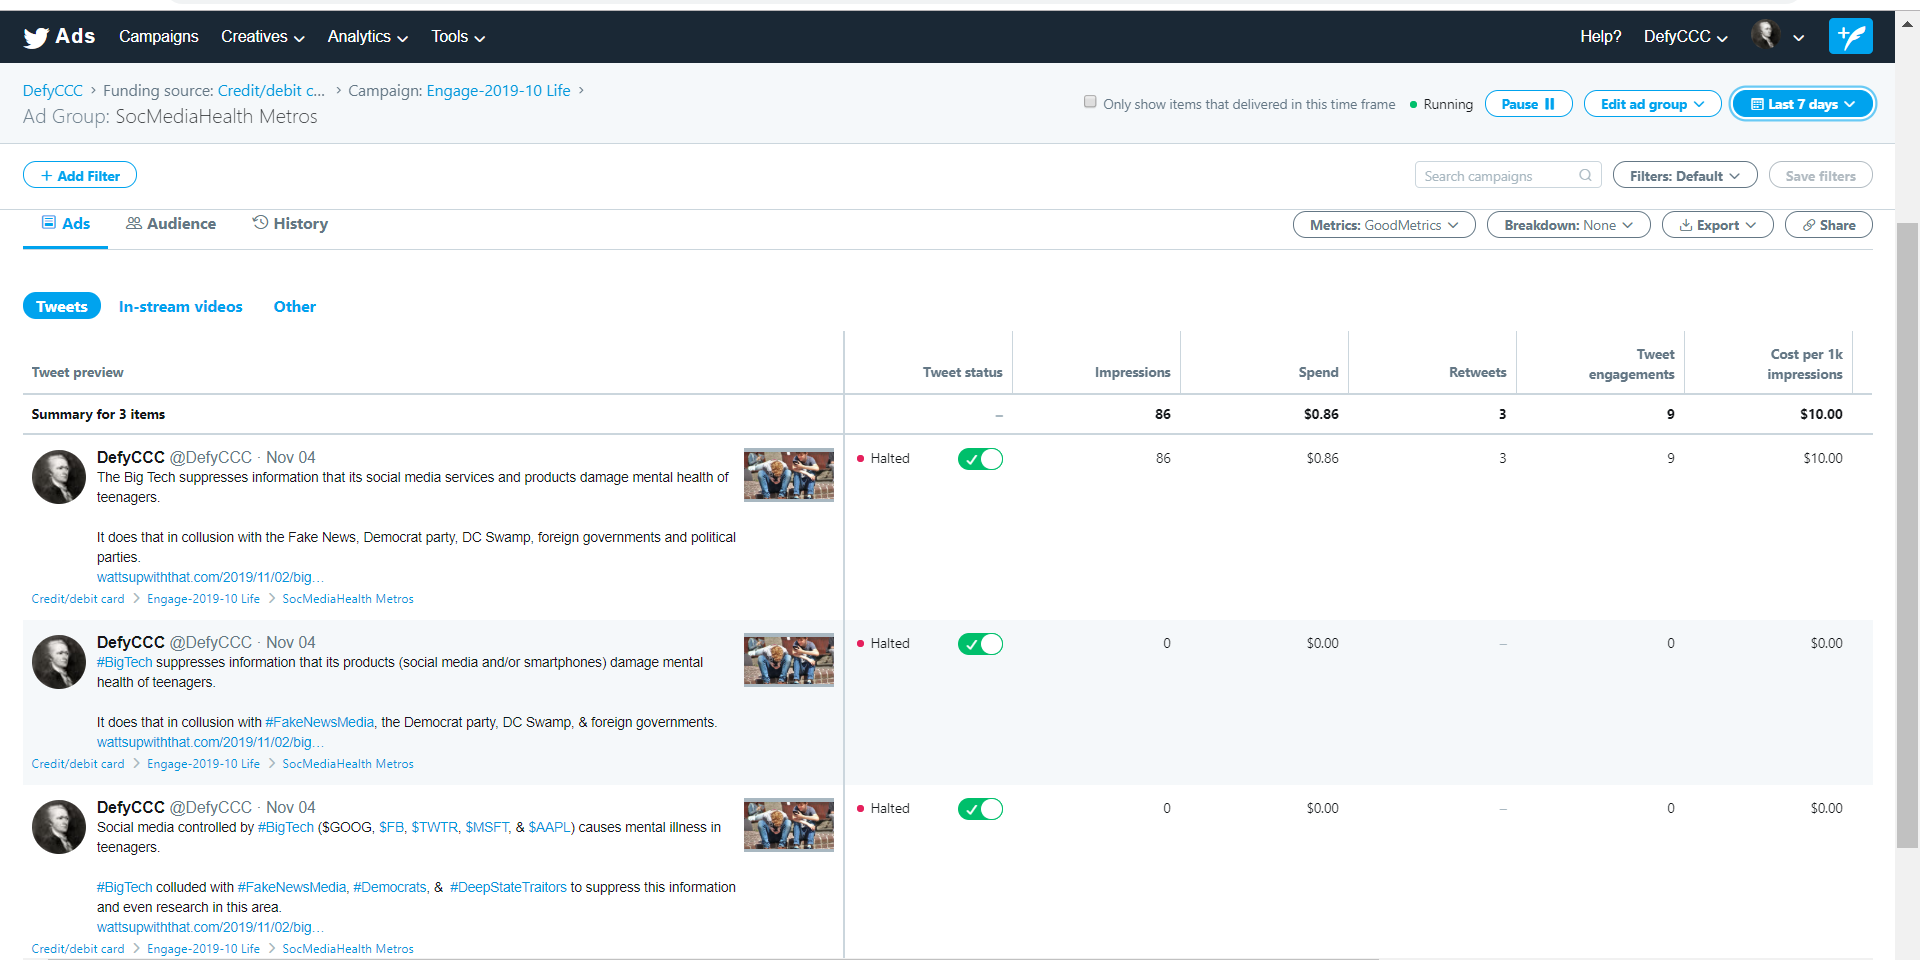Open thumbnail image of third tweet

tap(788, 824)
